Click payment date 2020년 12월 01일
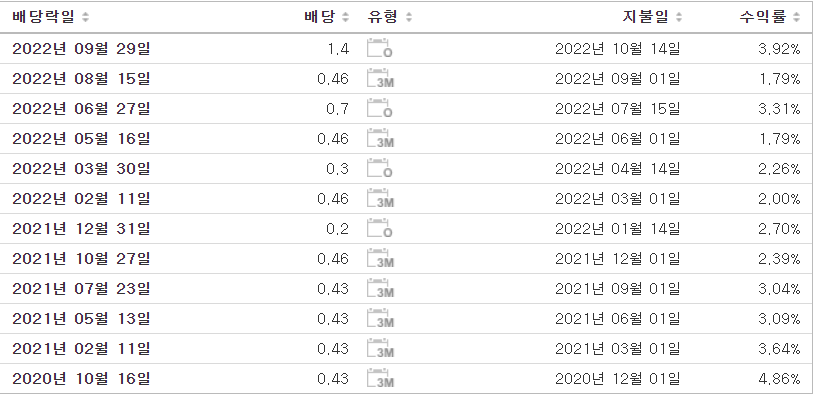 click(x=618, y=379)
